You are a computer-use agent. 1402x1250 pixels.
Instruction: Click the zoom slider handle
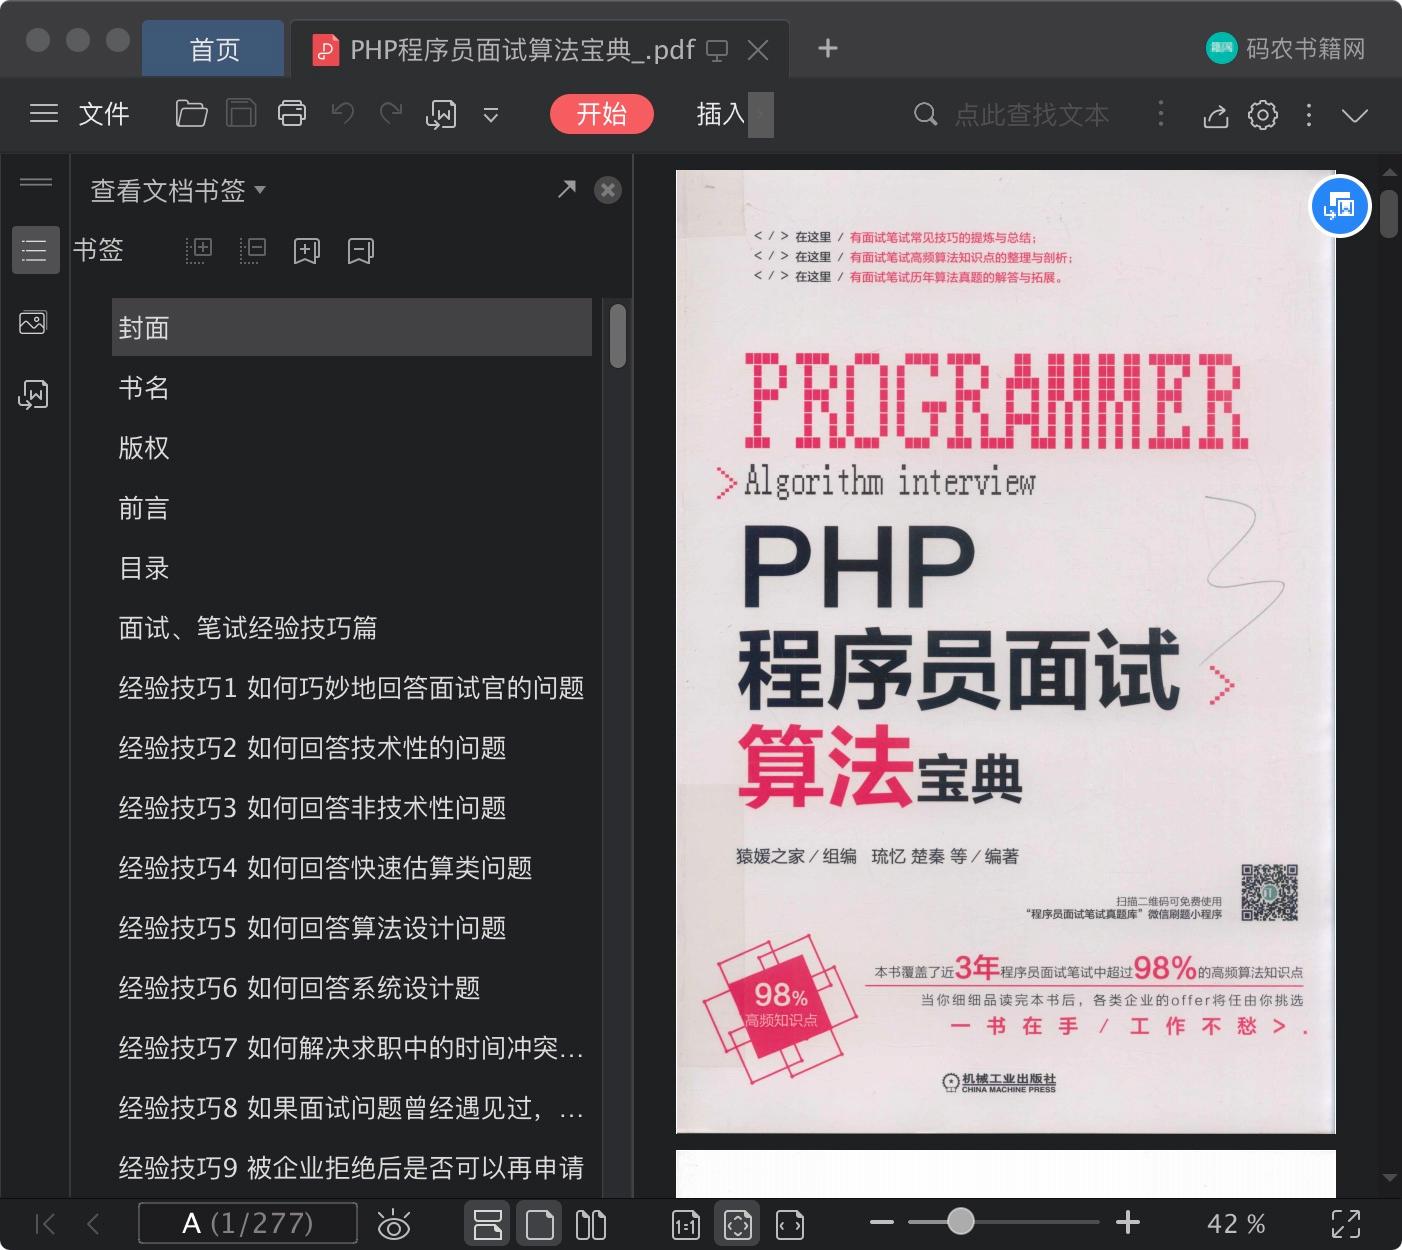961,1222
